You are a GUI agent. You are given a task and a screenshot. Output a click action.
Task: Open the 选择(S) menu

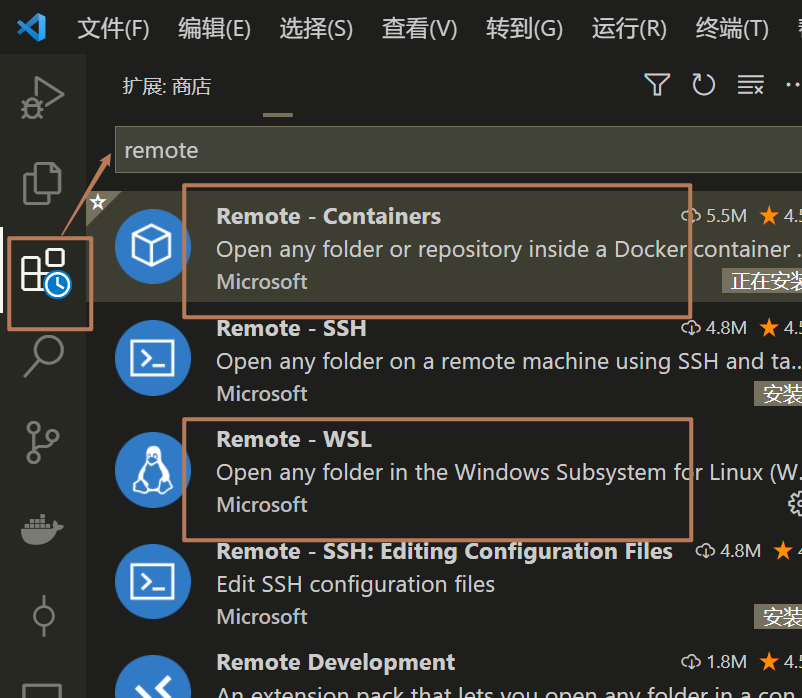316,28
